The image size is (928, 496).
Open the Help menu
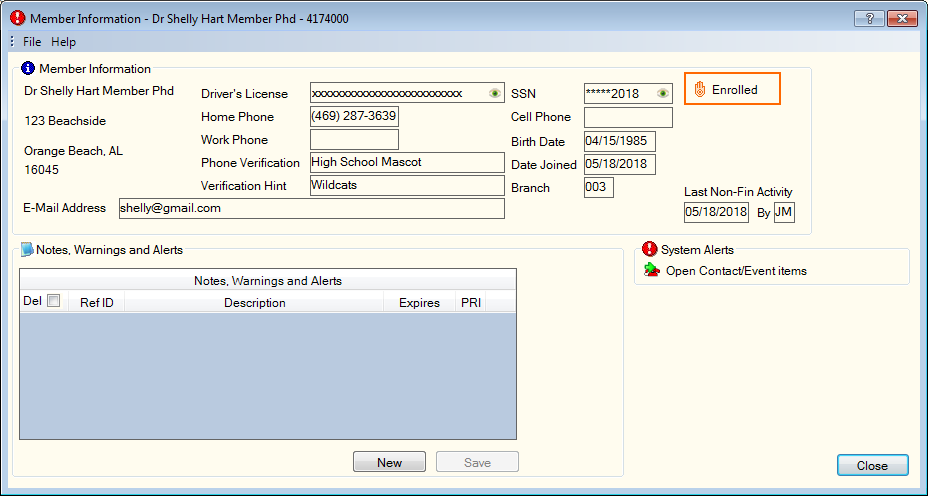tap(63, 42)
